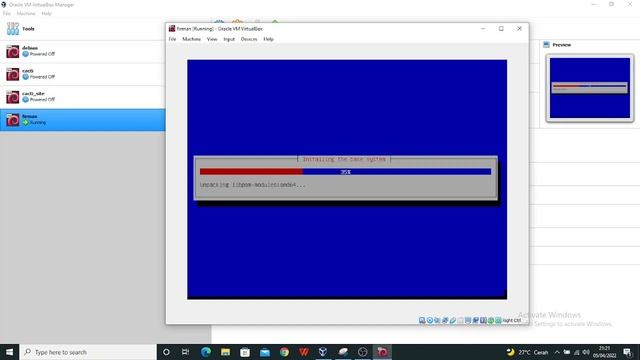Screen dimensions: 640x360
Task: Open the Devices menu in VM window
Action: 249,39
